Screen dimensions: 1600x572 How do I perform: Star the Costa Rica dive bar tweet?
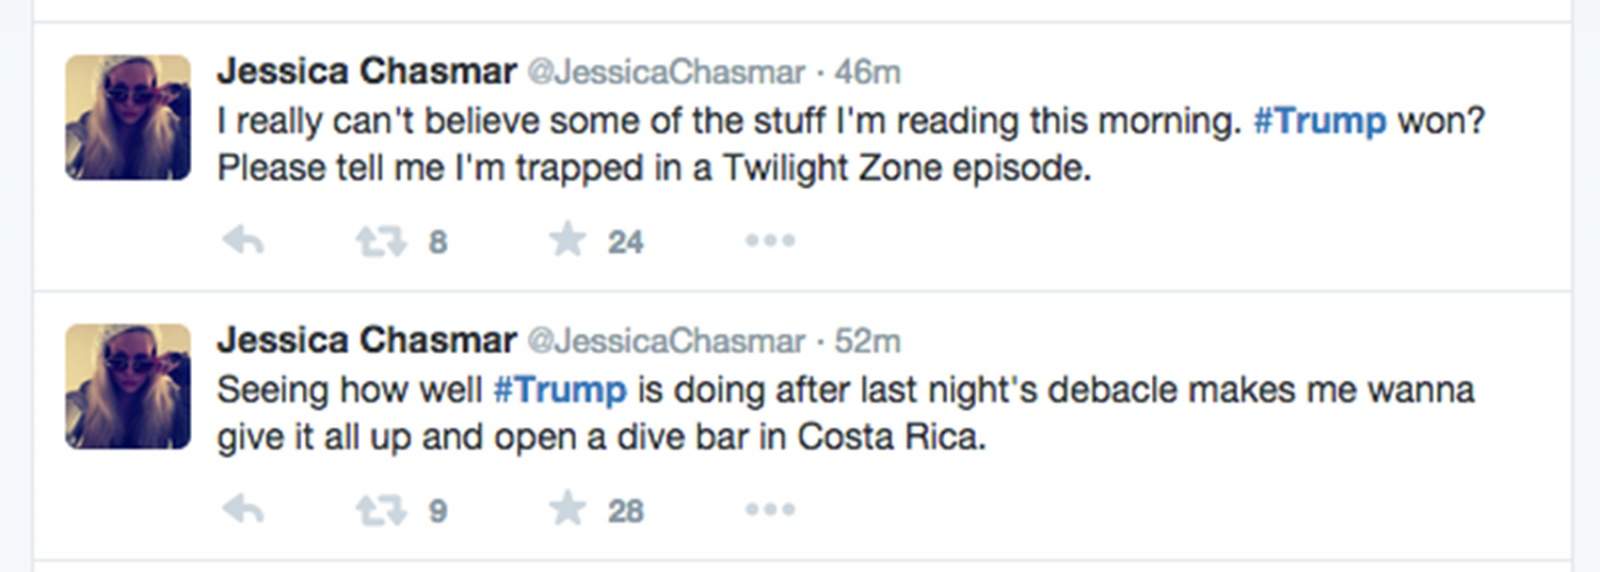567,509
